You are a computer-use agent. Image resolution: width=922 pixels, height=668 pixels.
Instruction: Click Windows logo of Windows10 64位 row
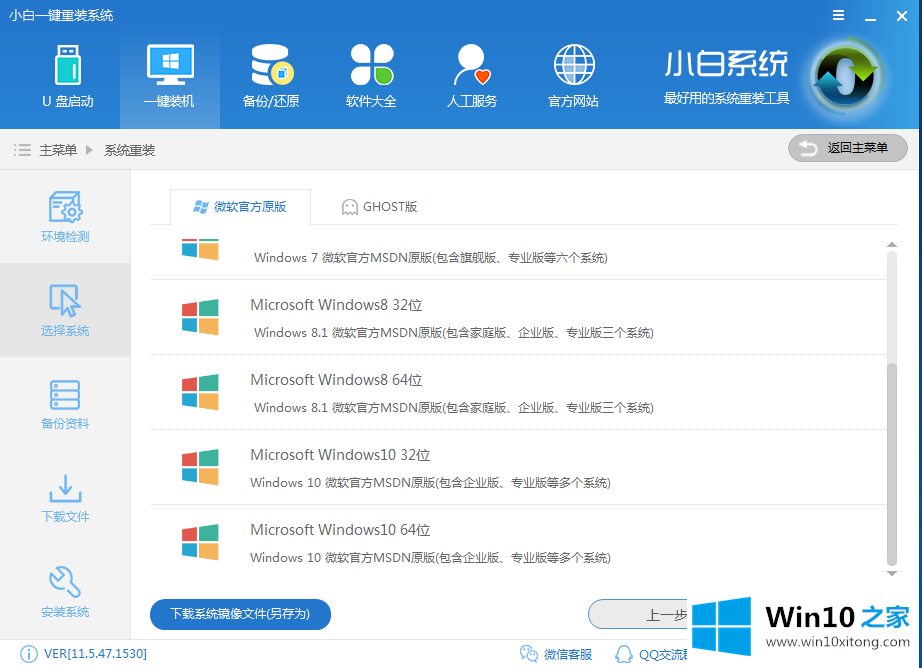pos(200,542)
